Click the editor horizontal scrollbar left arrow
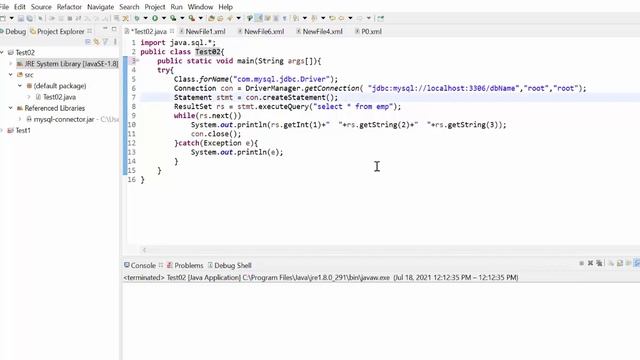The width and height of the screenshot is (640, 360). tap(144, 250)
